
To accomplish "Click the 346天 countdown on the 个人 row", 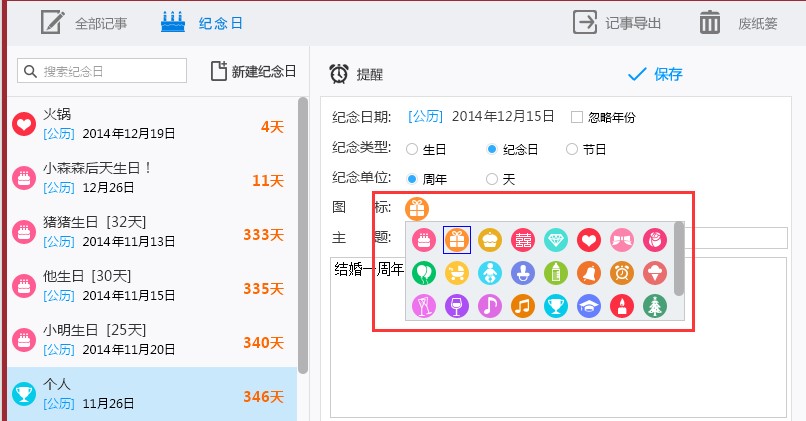I will pyautogui.click(x=264, y=396).
